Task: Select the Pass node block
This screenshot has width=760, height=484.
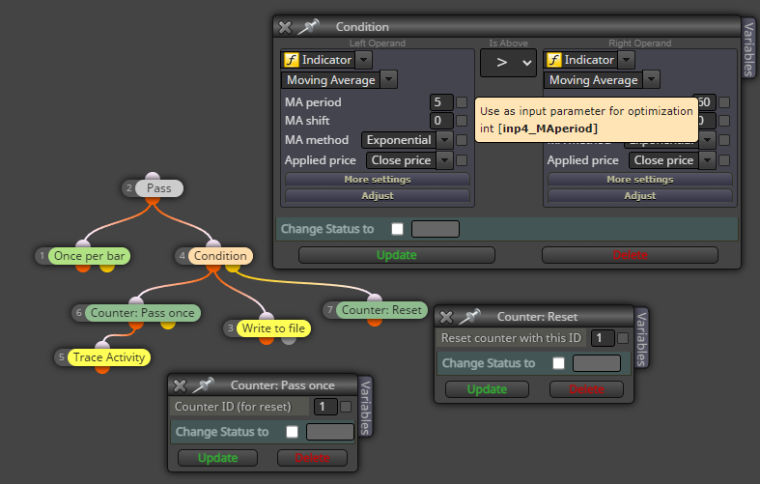Action: tap(159, 188)
